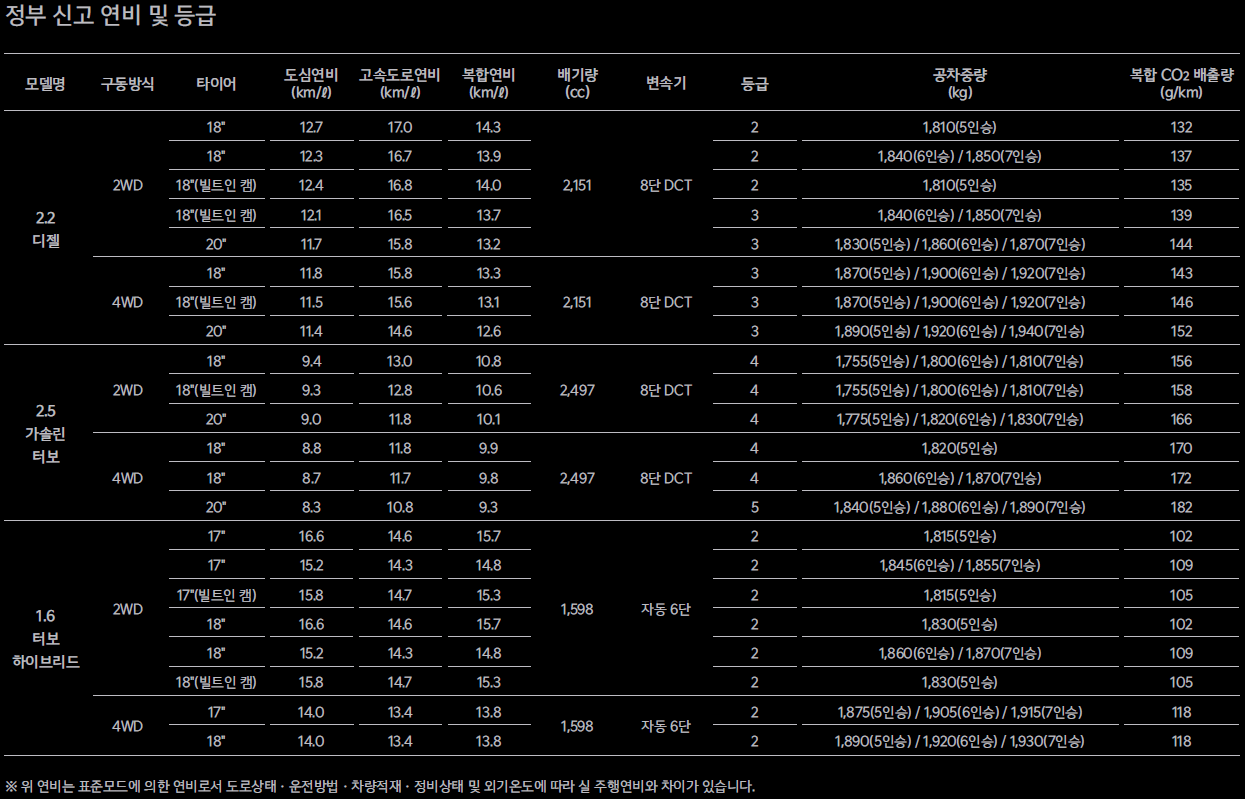Click the 등급 column header
The height and width of the screenshot is (799, 1245).
point(754,84)
